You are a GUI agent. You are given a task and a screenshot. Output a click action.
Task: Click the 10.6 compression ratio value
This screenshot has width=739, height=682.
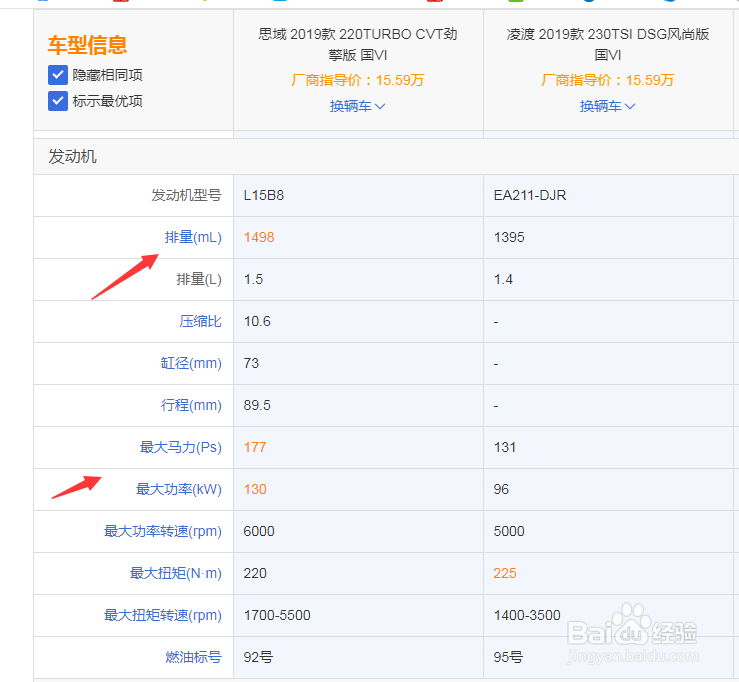[257, 321]
